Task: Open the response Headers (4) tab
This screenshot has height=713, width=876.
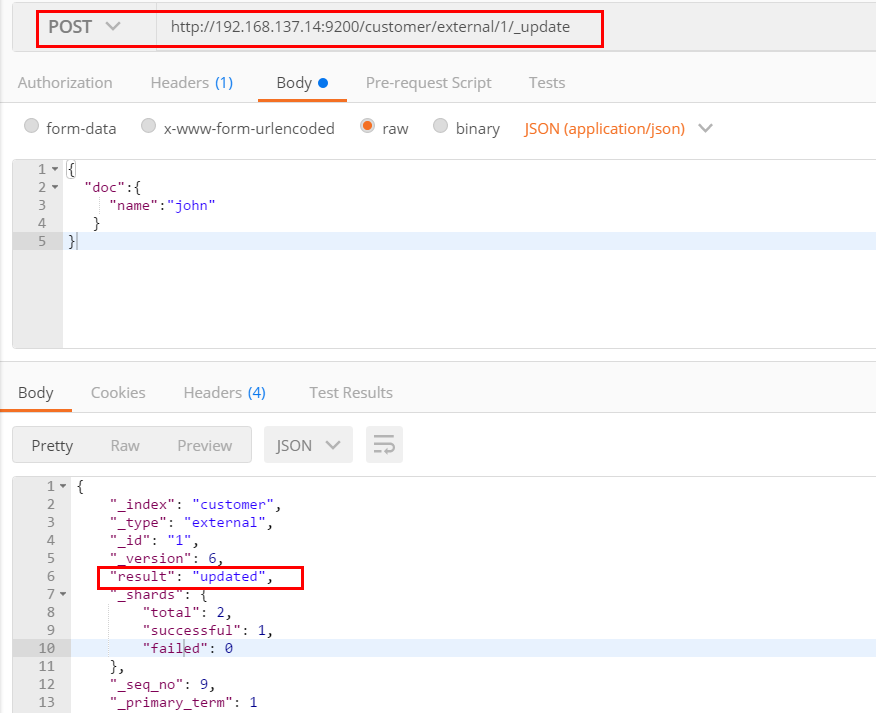Action: 225,393
